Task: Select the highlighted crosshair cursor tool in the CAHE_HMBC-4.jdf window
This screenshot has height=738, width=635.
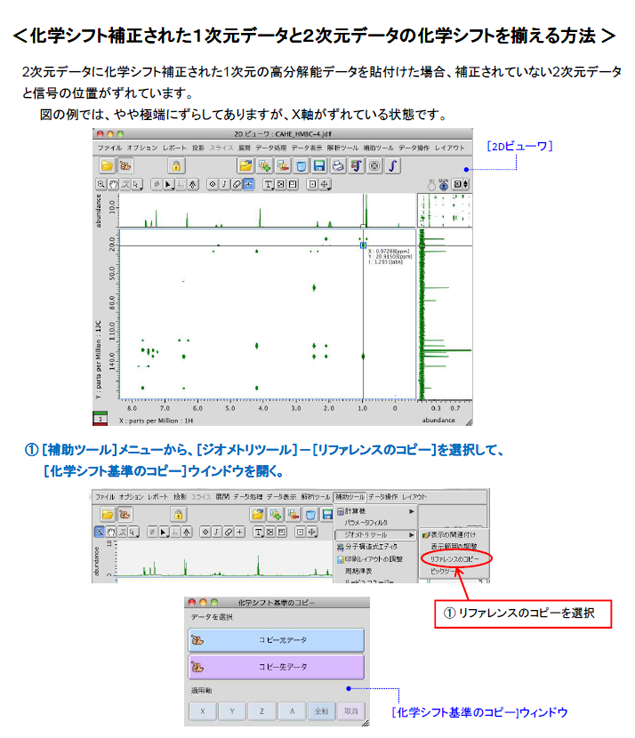Action: tap(249, 184)
